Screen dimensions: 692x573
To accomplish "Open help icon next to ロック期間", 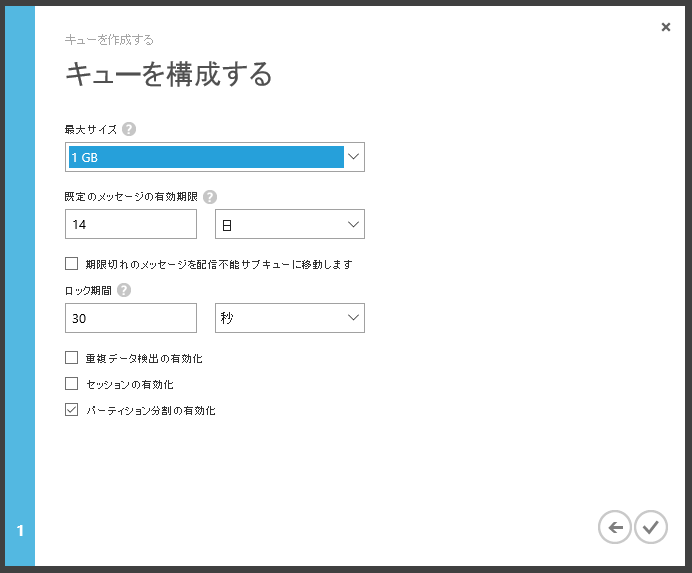I will 124,290.
